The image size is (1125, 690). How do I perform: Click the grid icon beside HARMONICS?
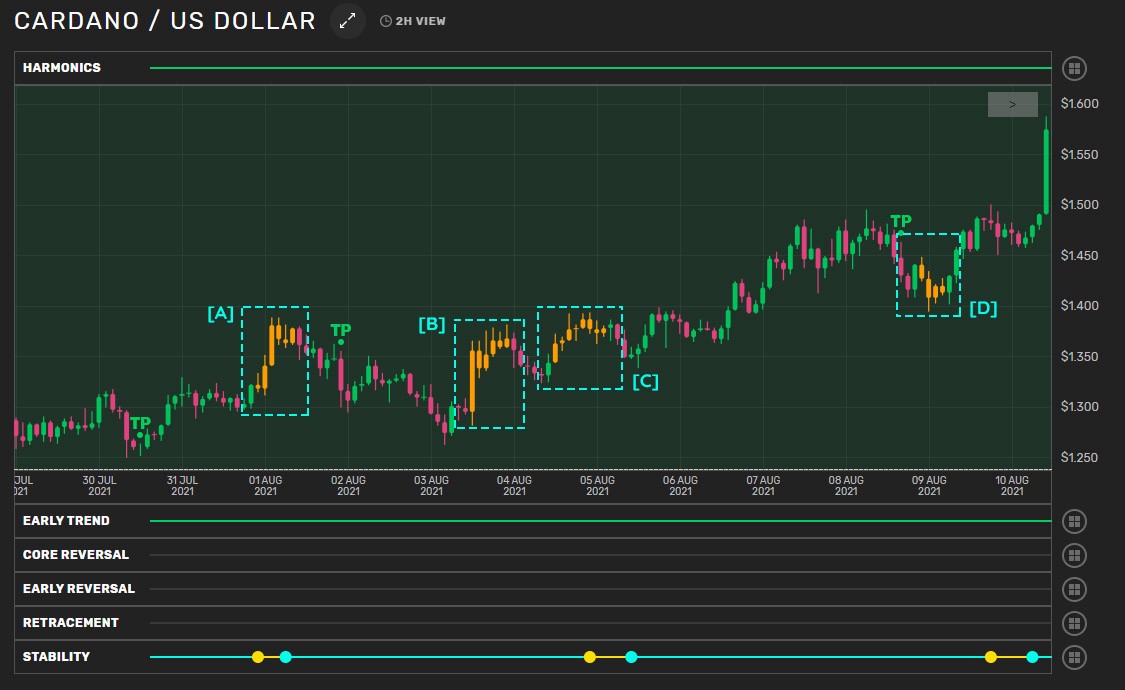(1074, 69)
